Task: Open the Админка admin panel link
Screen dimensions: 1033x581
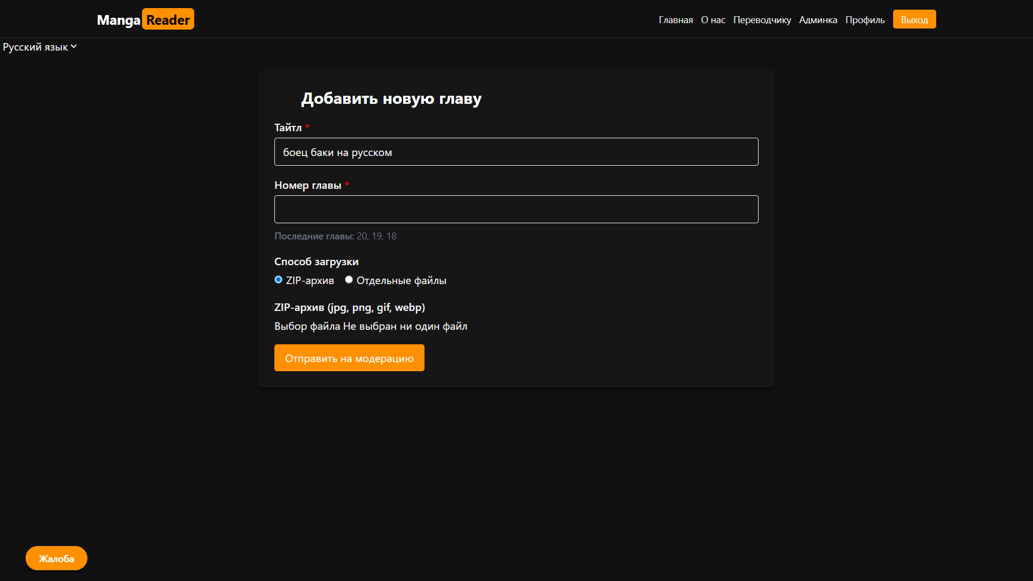Action: point(818,20)
